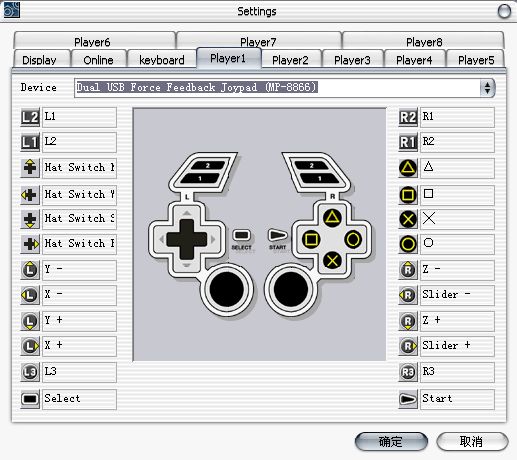Click the field showing Start
517x460 pixels.
(x=457, y=399)
